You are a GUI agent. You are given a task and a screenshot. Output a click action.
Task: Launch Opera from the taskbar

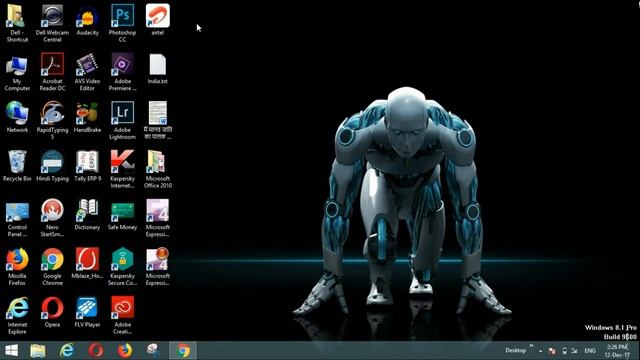coord(96,351)
